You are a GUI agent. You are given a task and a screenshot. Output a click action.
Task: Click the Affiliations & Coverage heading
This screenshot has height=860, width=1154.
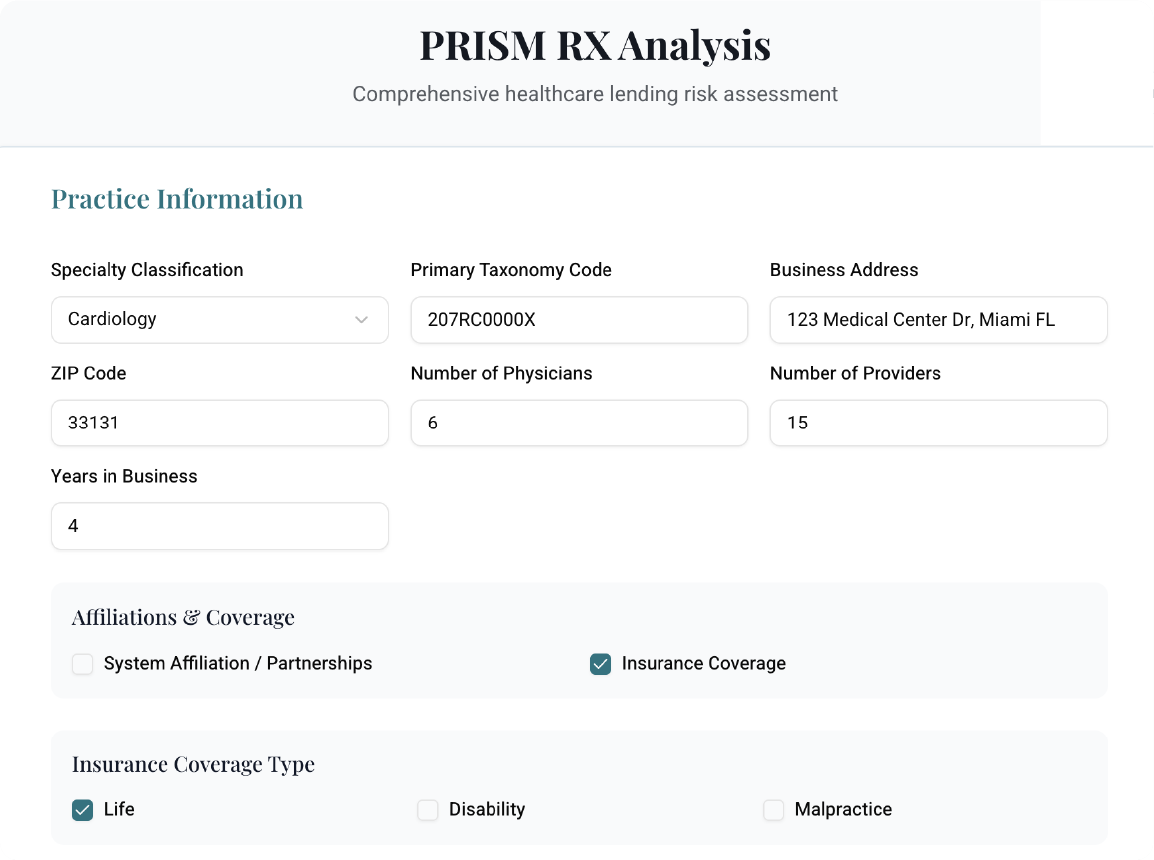pos(183,617)
